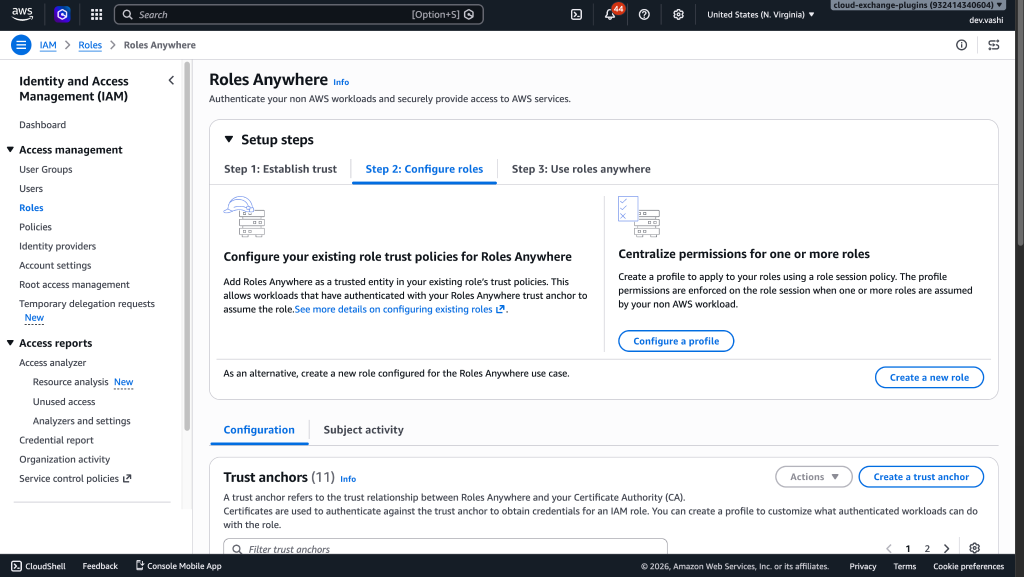
Task: Focus the Filter trust anchors field
Action: pyautogui.click(x=445, y=547)
